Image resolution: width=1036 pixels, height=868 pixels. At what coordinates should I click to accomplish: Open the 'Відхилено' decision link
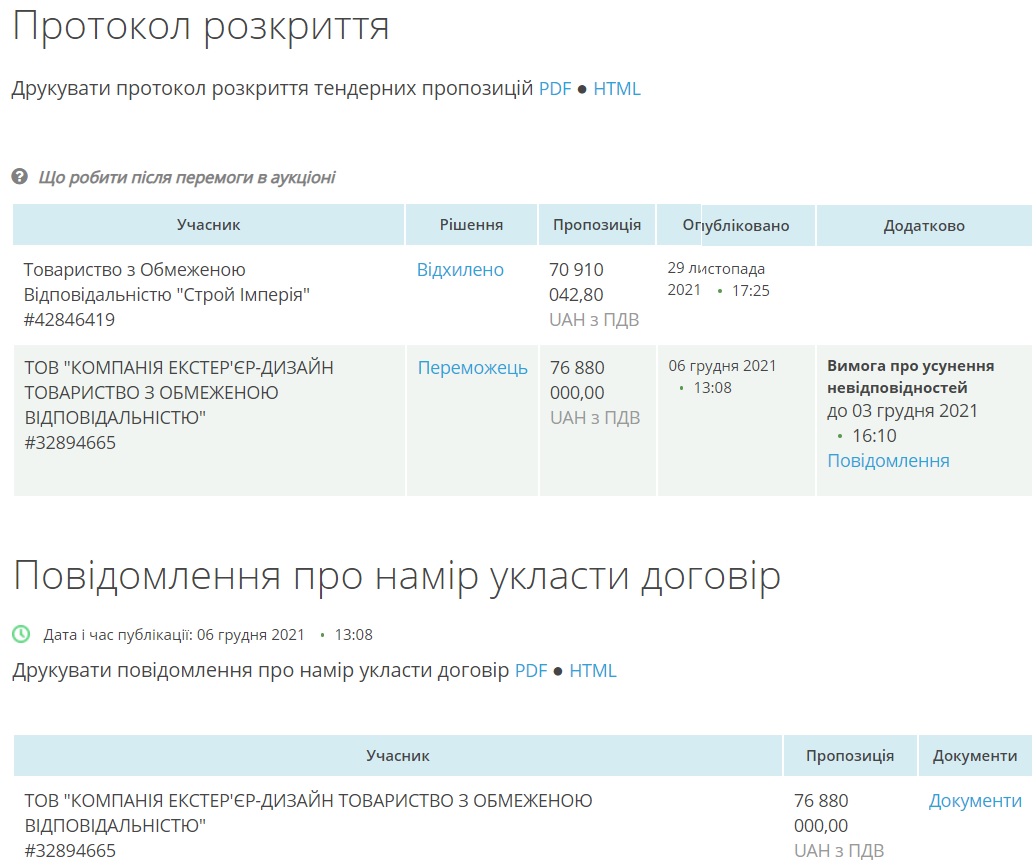[x=460, y=270]
